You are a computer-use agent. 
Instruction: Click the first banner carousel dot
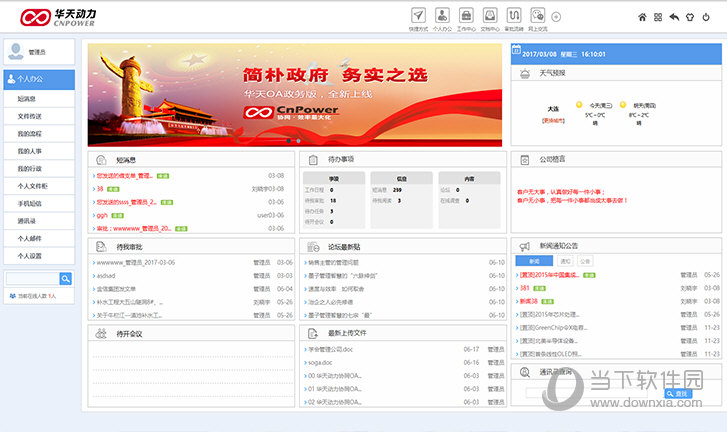pos(288,140)
